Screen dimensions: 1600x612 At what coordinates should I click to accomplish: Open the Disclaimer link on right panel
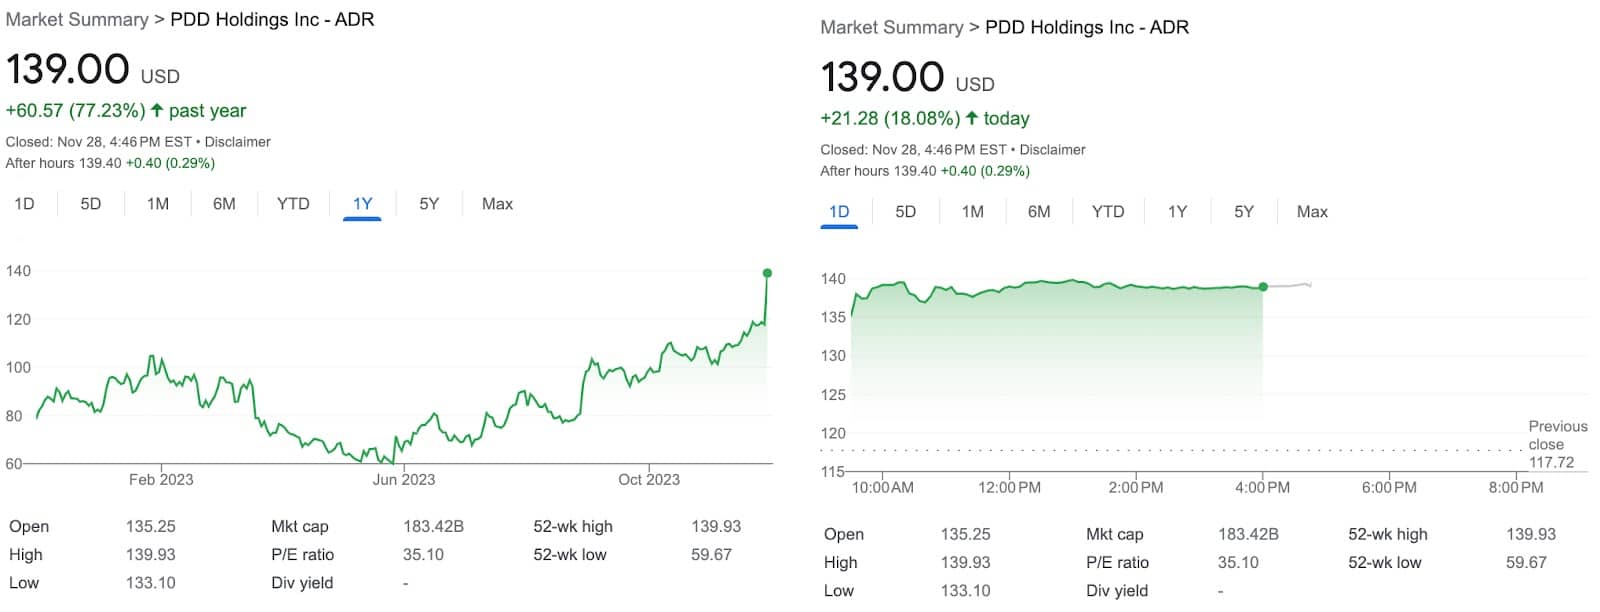pyautogui.click(x=1053, y=150)
